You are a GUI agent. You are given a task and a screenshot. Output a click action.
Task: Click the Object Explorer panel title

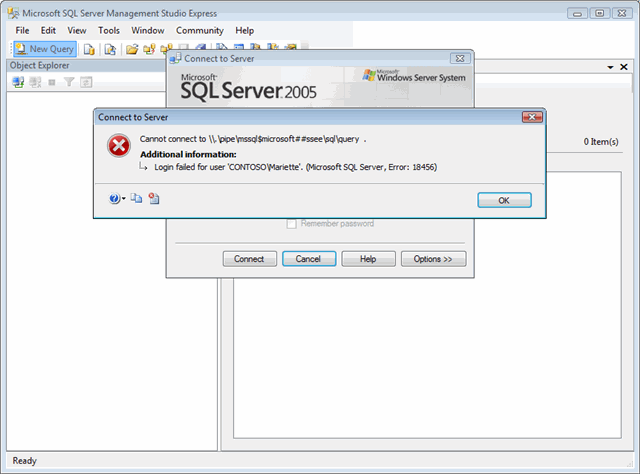pyautogui.click(x=40, y=65)
